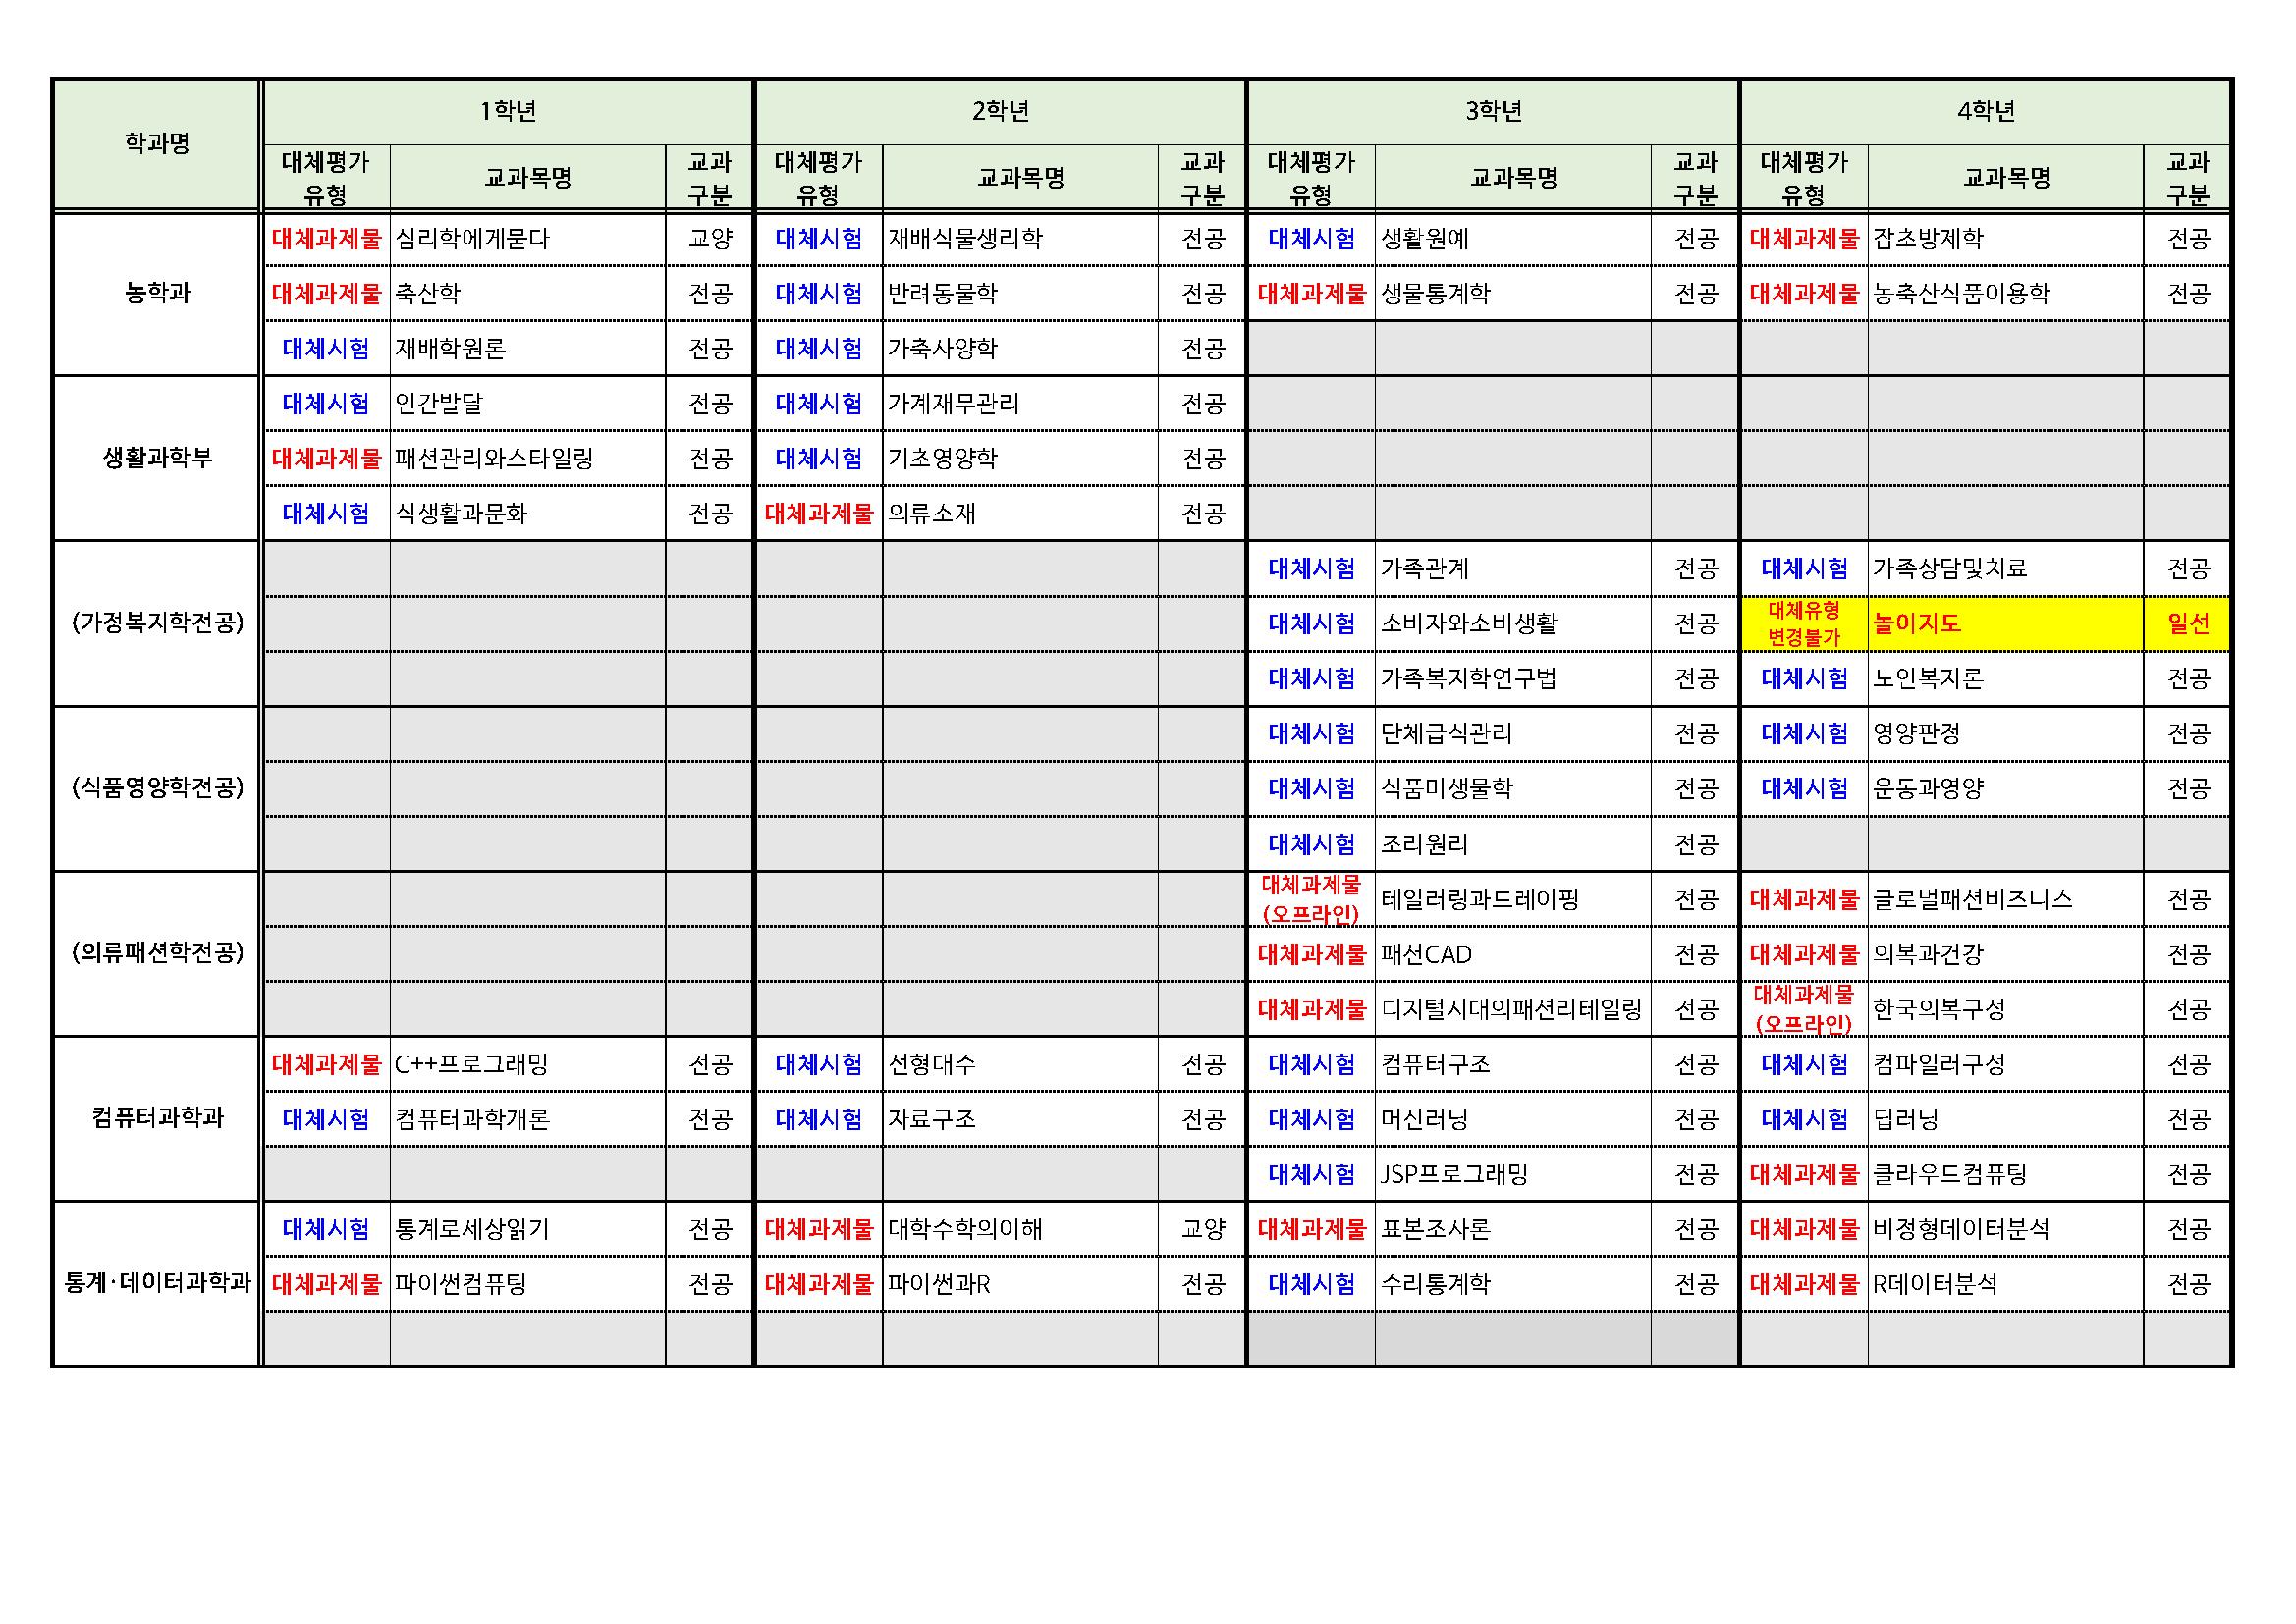Select the 자료구조 course cell
Screen dimensions: 2296x1624
[1021, 1118]
